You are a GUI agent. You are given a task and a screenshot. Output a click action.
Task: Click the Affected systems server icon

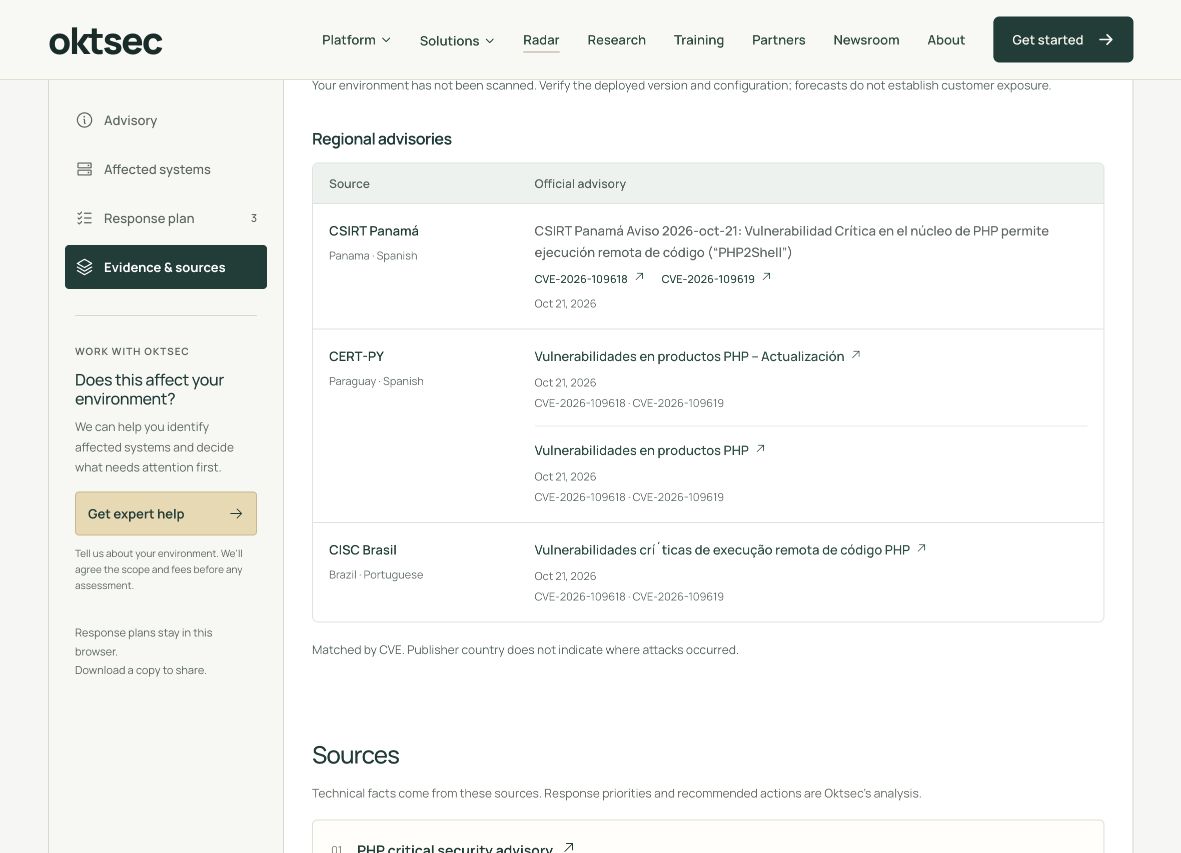pyautogui.click(x=84, y=169)
